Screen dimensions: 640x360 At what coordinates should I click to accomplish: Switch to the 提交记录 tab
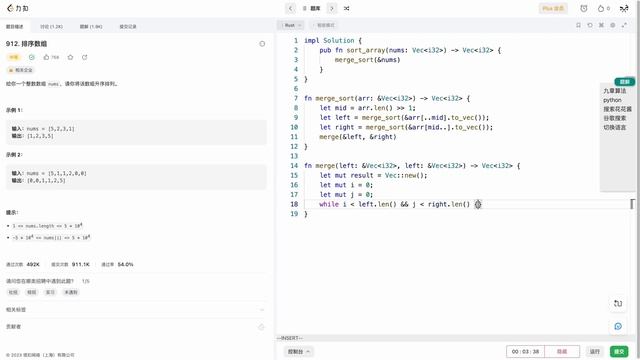click(128, 27)
